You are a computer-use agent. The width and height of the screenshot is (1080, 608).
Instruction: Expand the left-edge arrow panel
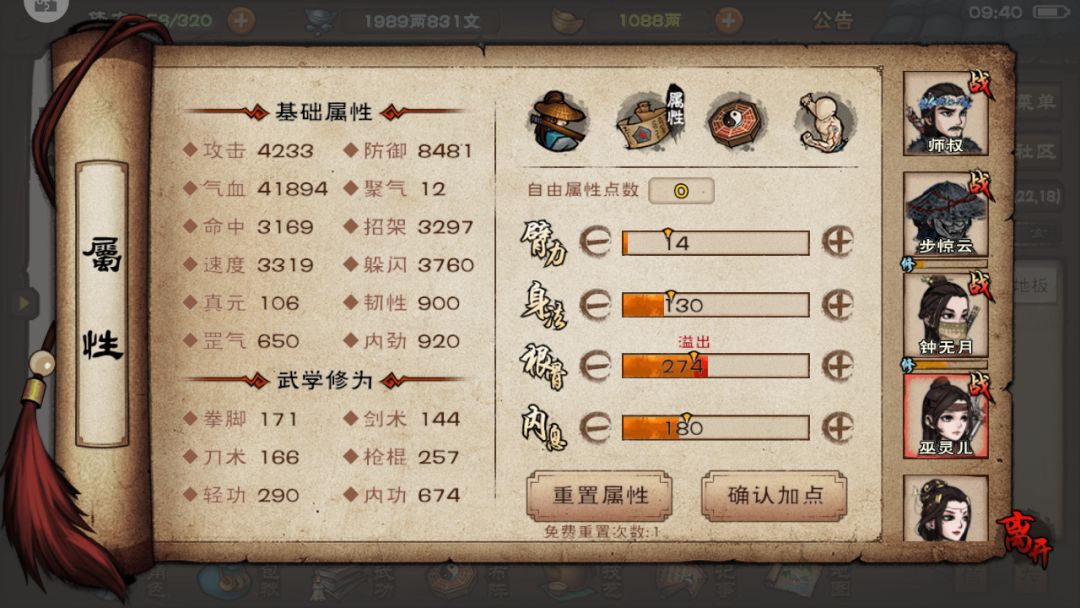point(23,302)
